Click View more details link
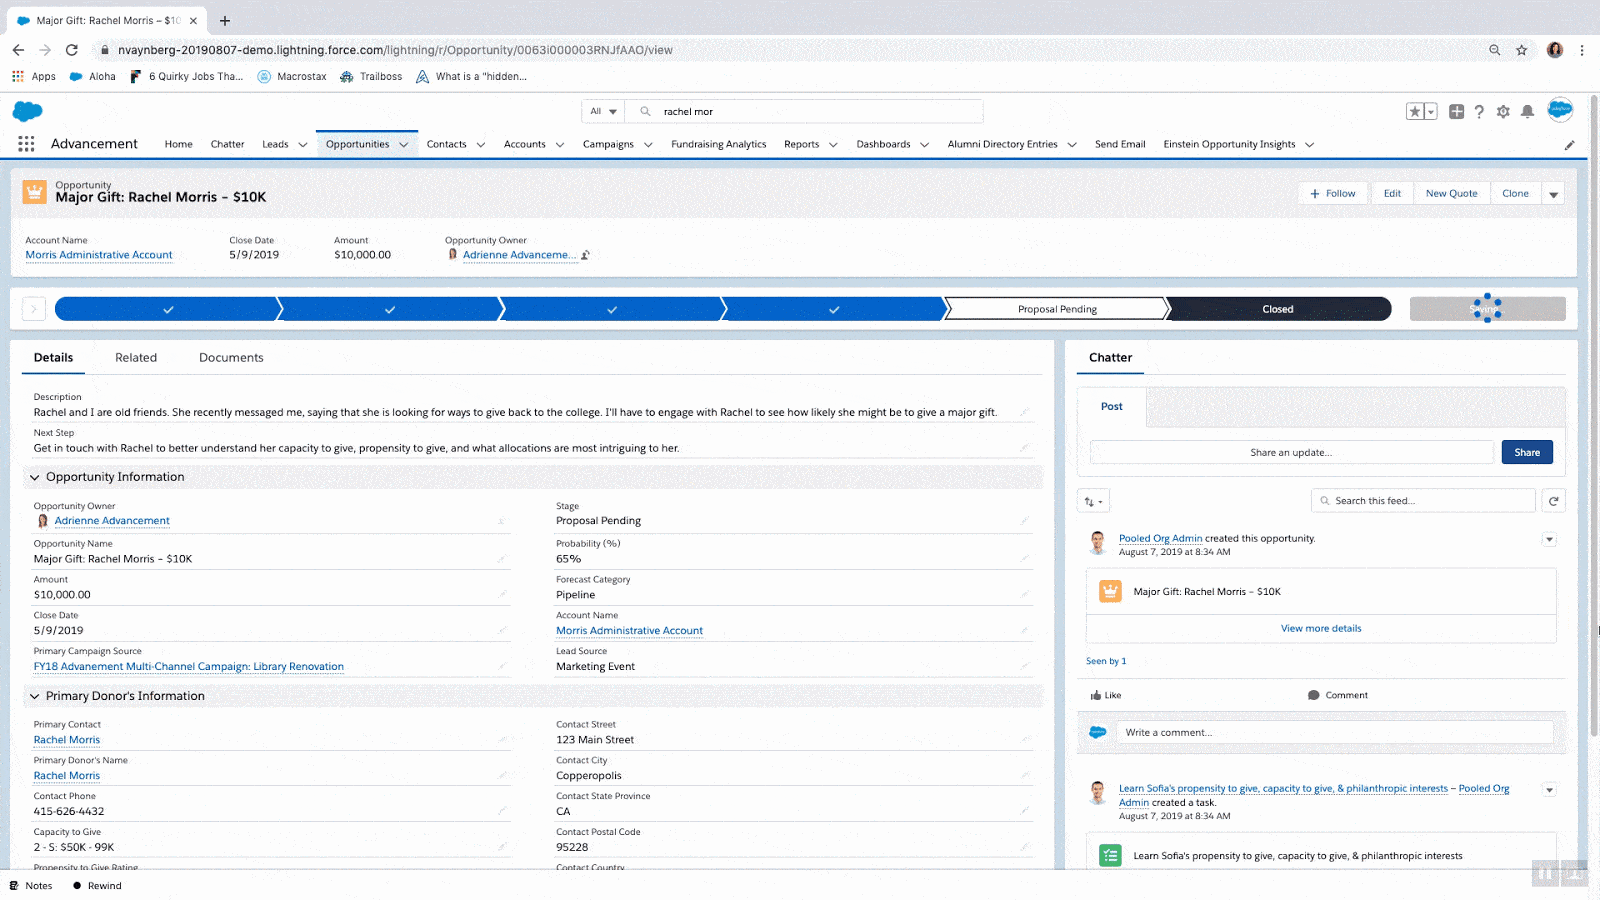The height and width of the screenshot is (900, 1600). click(1321, 628)
